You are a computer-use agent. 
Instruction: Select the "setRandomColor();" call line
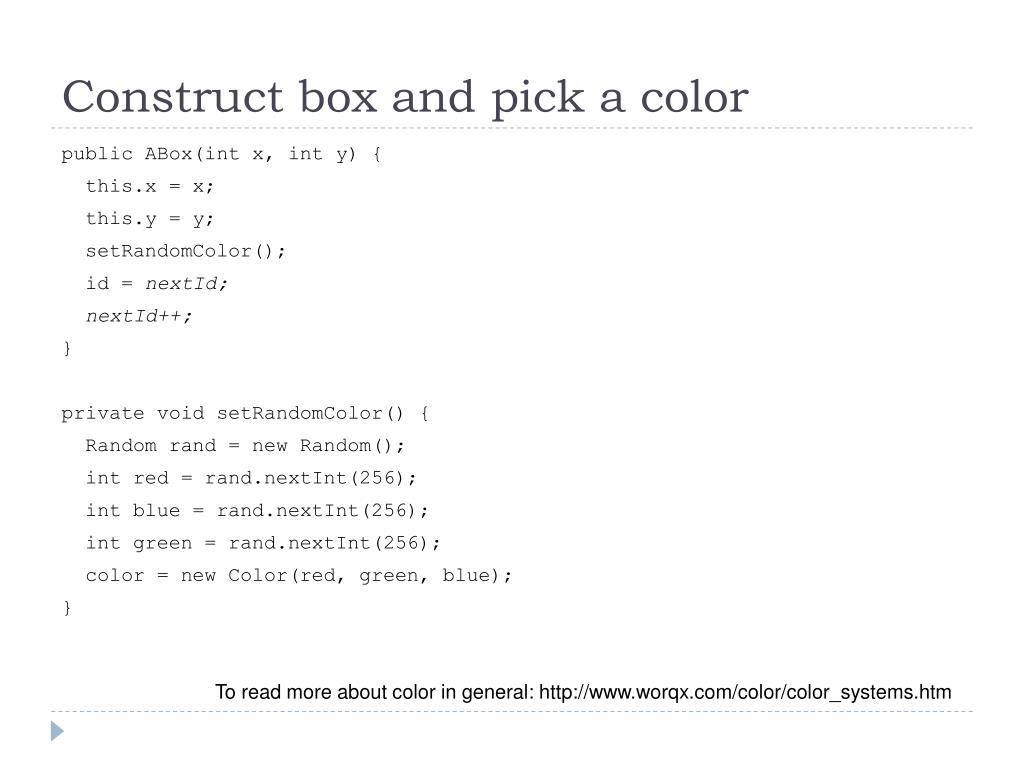coord(185,251)
